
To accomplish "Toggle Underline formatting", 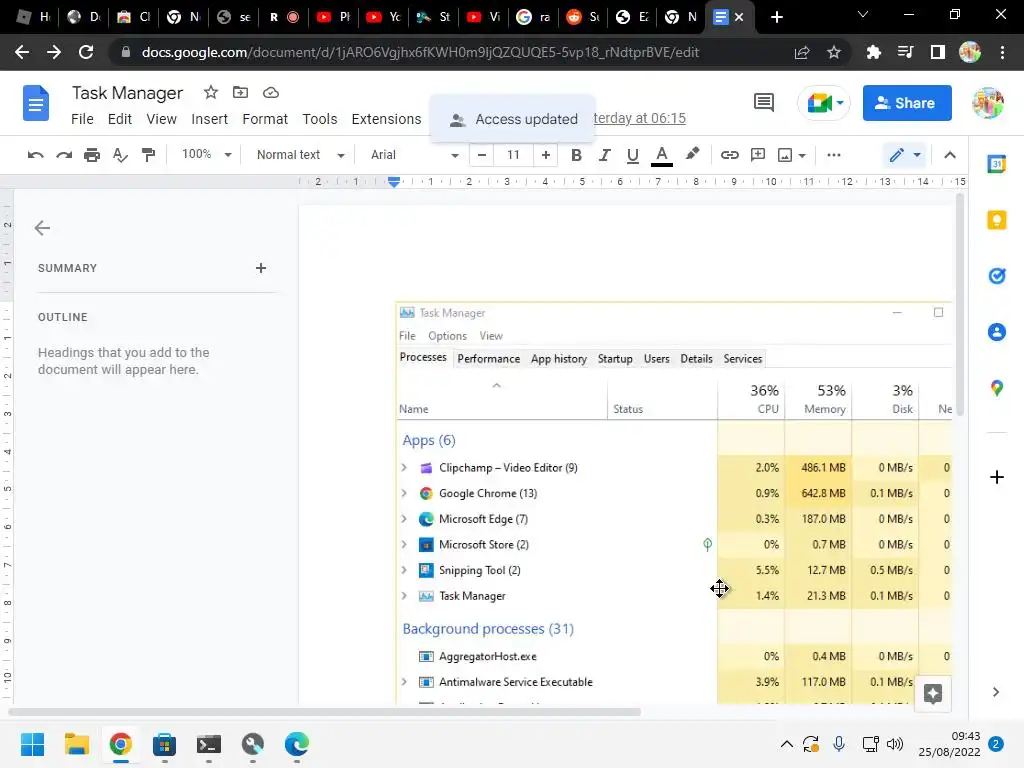I will click(x=632, y=155).
